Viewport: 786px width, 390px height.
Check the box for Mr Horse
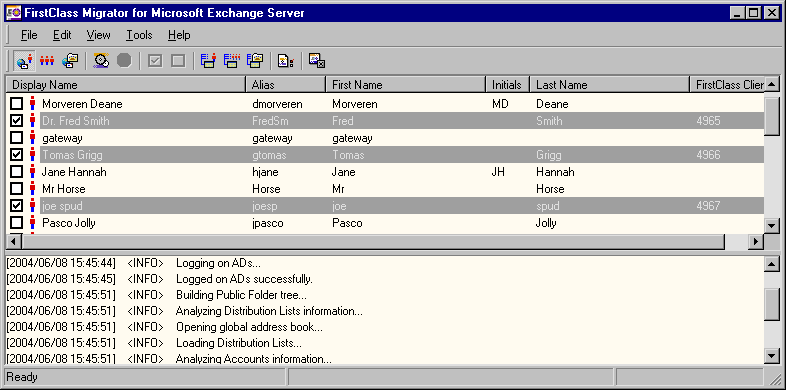point(17,189)
